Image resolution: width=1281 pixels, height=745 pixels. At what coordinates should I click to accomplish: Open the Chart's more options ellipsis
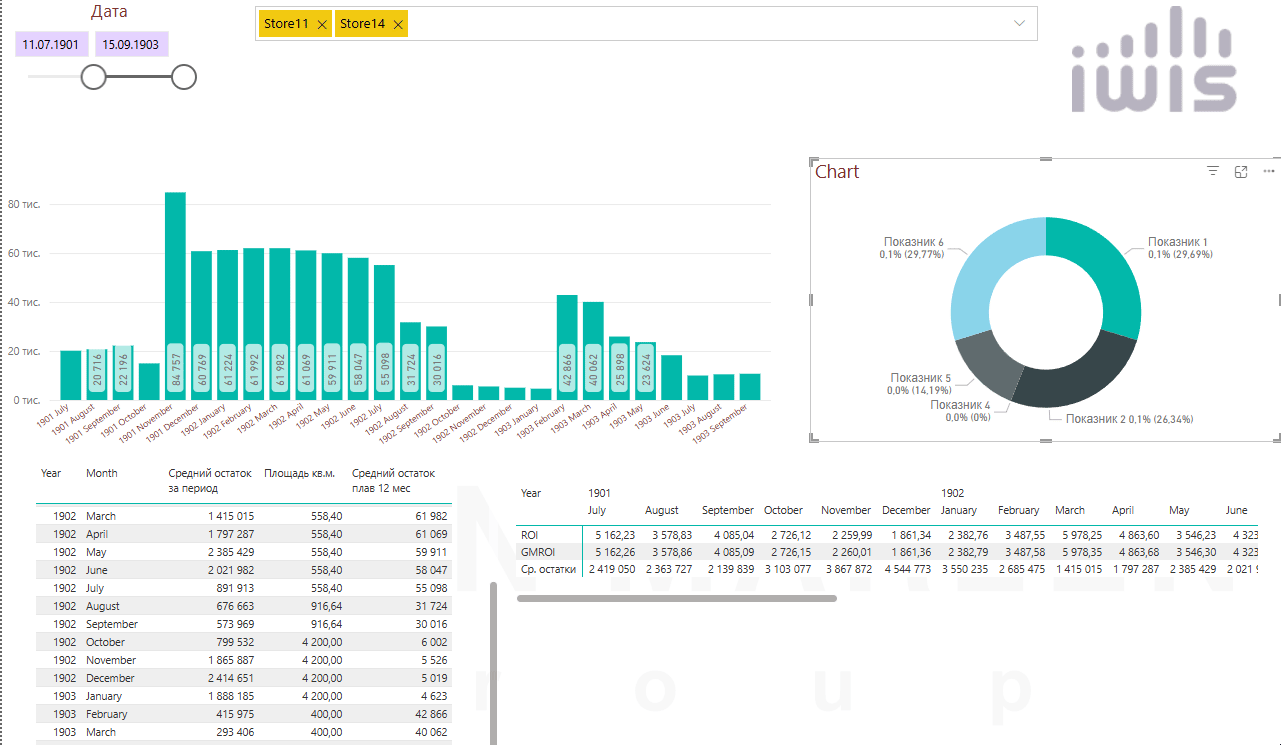(x=1269, y=172)
